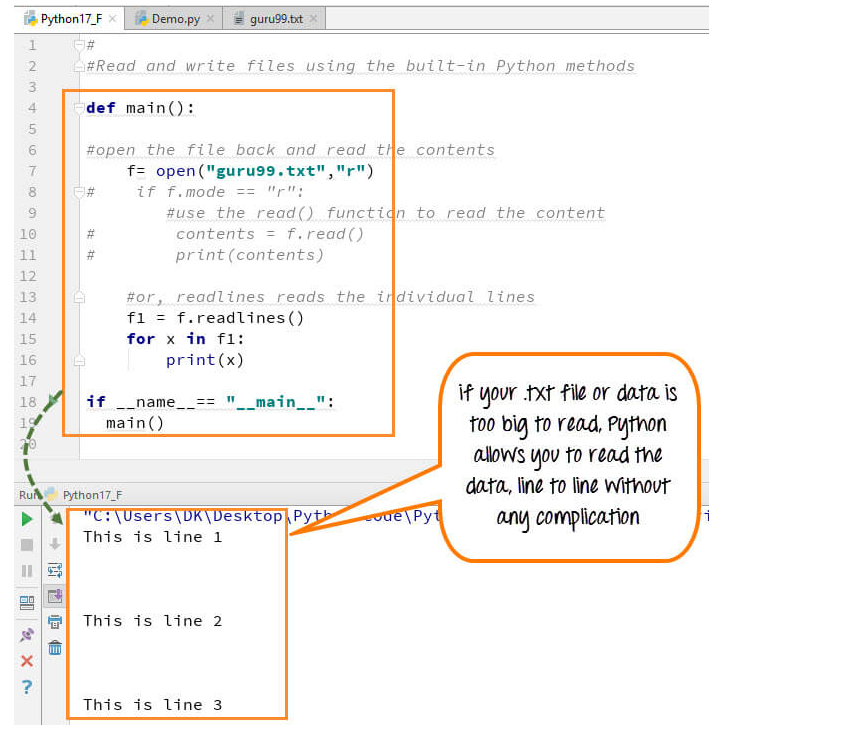Click the down arrow icon in console toolbar
Image resolution: width=855 pixels, height=740 pixels.
pos(55,544)
